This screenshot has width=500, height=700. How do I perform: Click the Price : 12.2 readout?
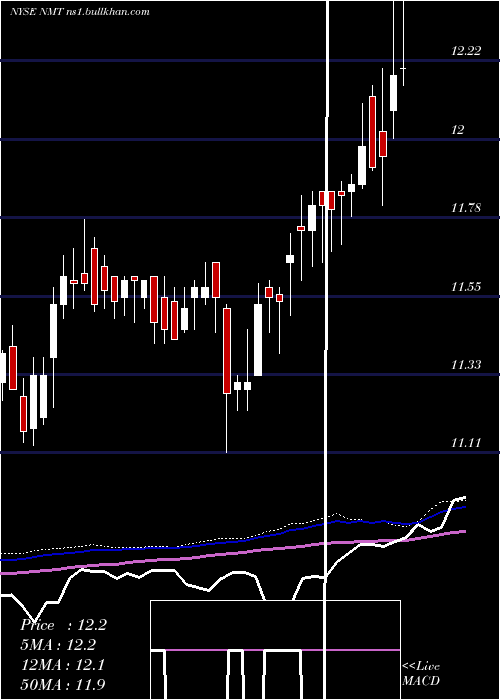[x=63, y=625]
